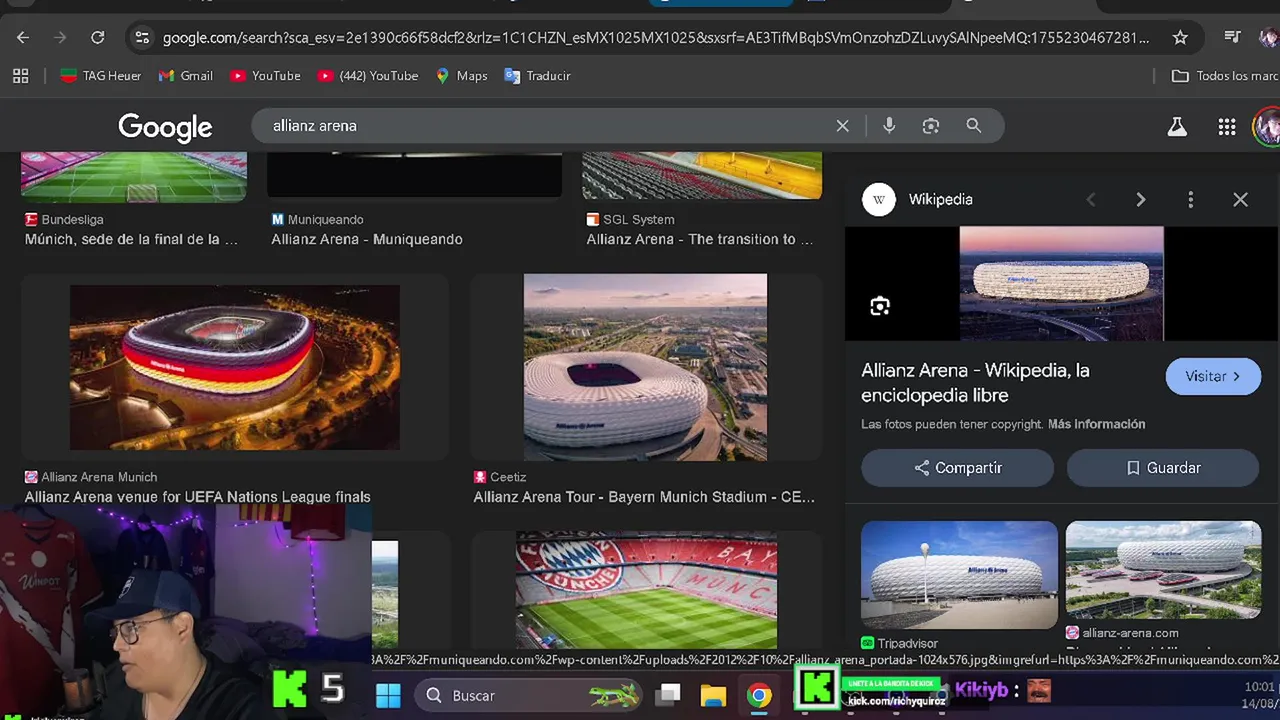This screenshot has width=1280, height=720.
Task: Open the Allianz Arena - Muniqueando result
Action: 367,239
